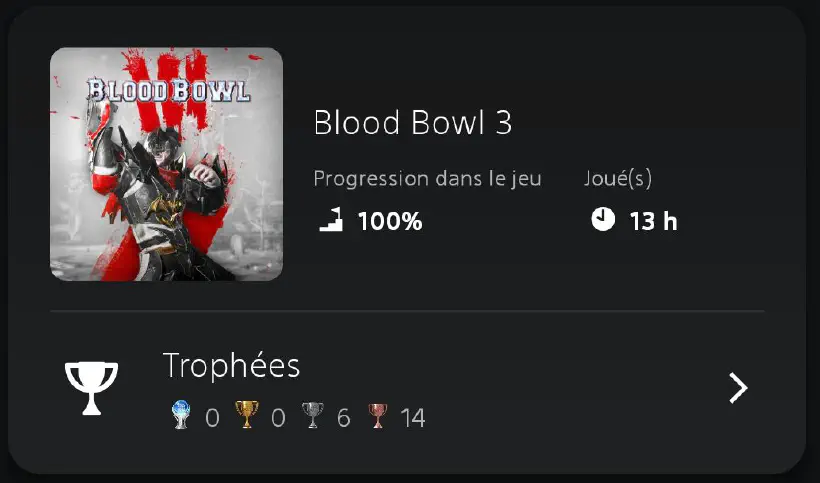Select the gold trophy icon
The height and width of the screenshot is (483, 820).
pyautogui.click(x=246, y=415)
